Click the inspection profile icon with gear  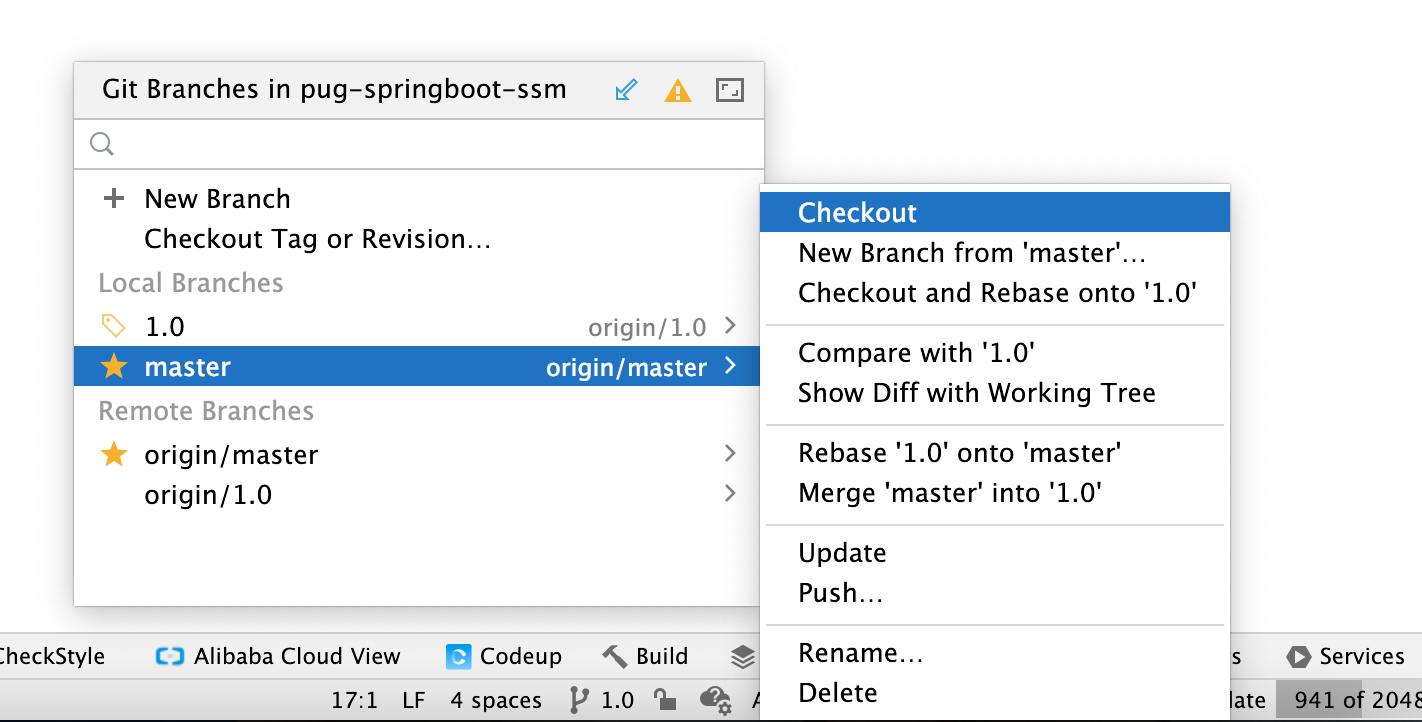714,700
